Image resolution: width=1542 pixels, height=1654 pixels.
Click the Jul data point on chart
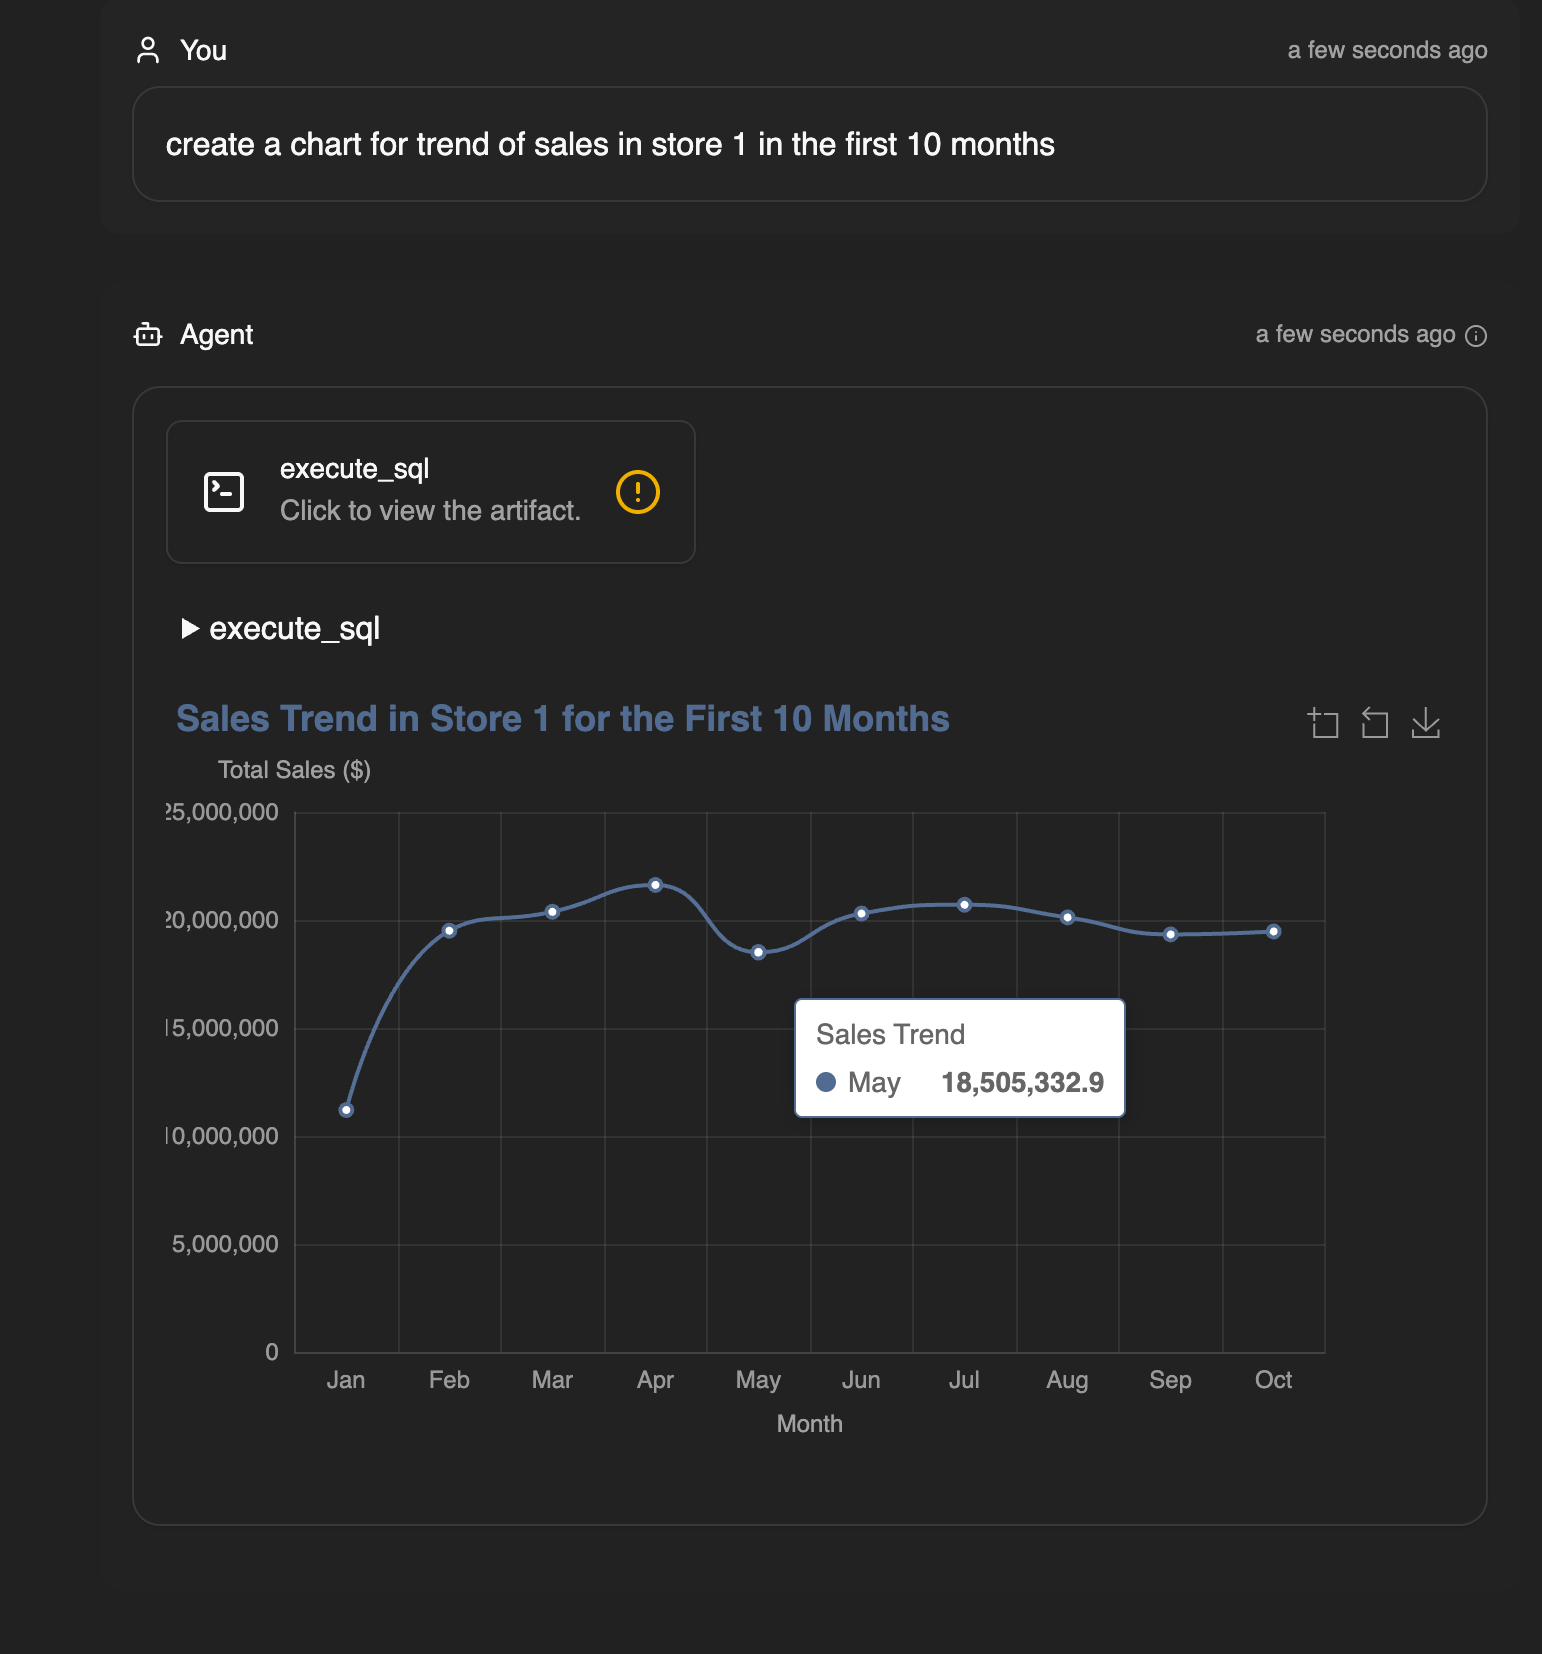[x=964, y=904]
